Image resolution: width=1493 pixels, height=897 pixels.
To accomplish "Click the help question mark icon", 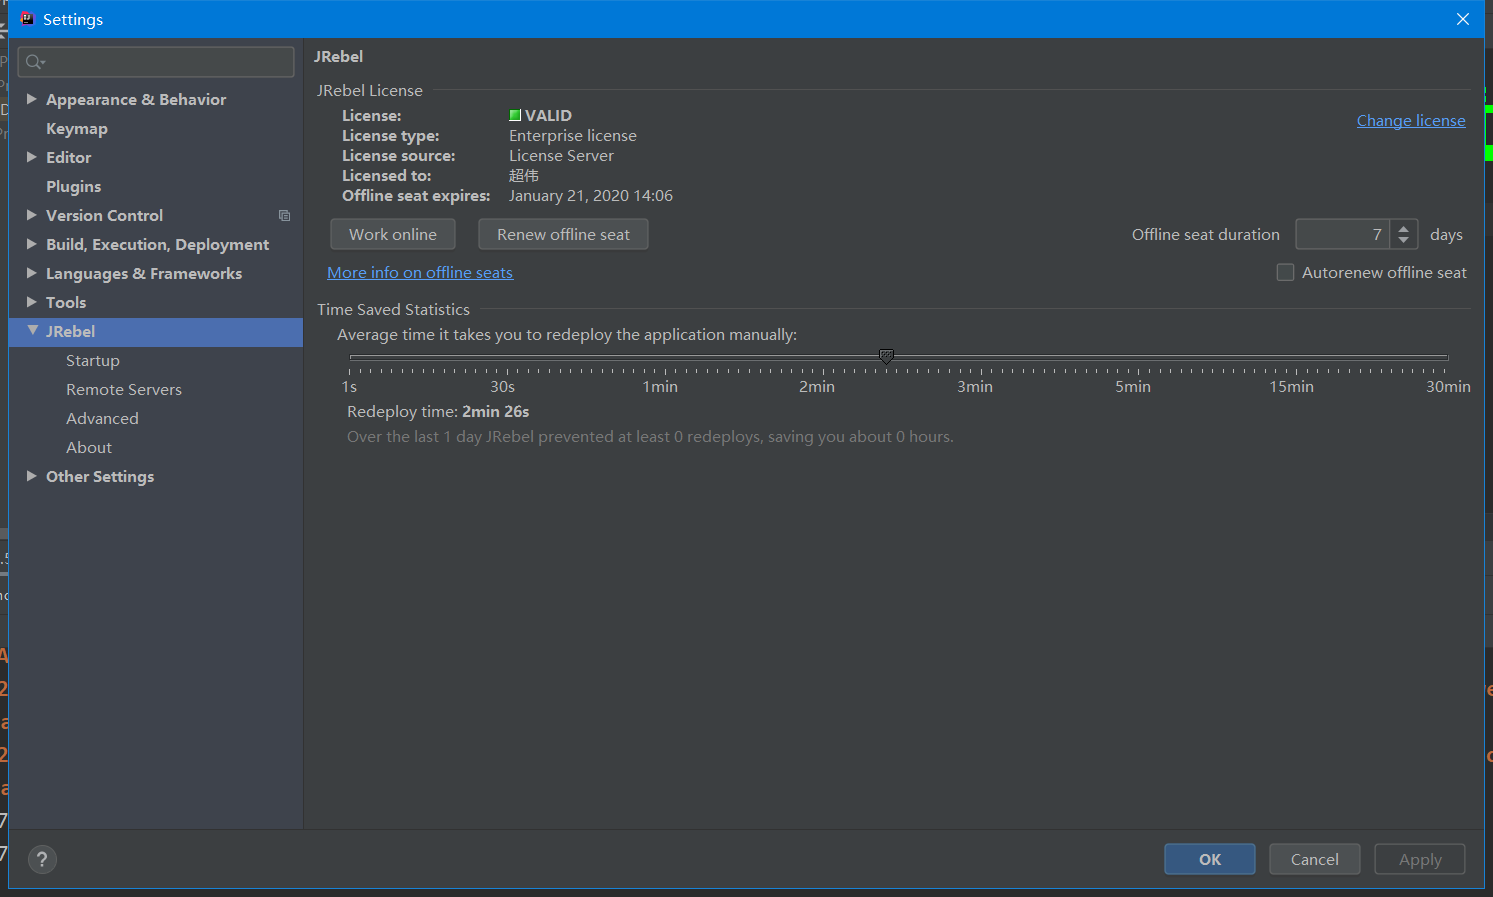I will [x=42, y=859].
